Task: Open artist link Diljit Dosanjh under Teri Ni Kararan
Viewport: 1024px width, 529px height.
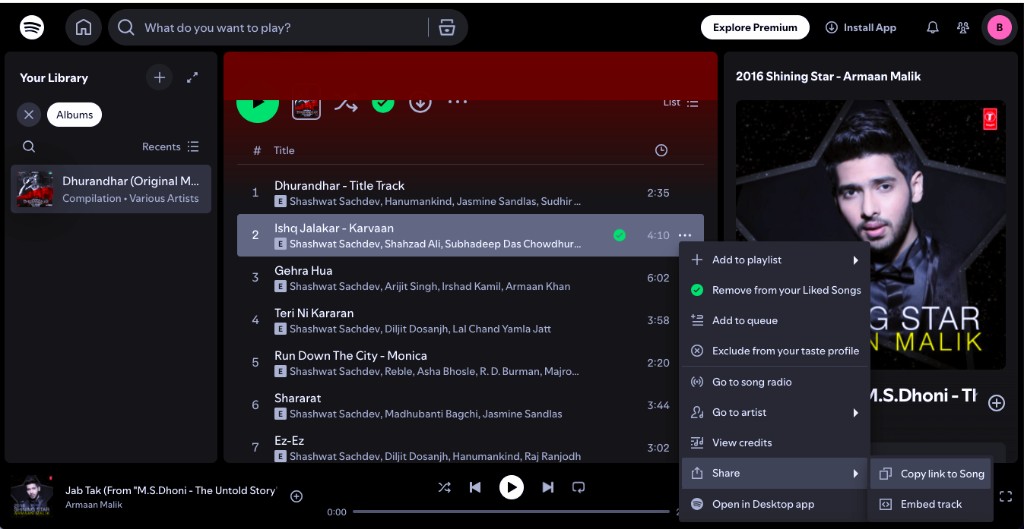Action: 416,329
